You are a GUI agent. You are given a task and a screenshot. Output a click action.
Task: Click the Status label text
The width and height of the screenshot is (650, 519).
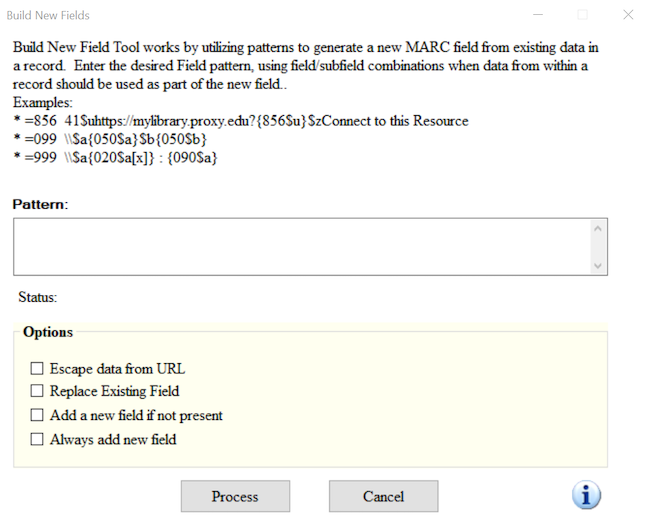click(x=38, y=297)
